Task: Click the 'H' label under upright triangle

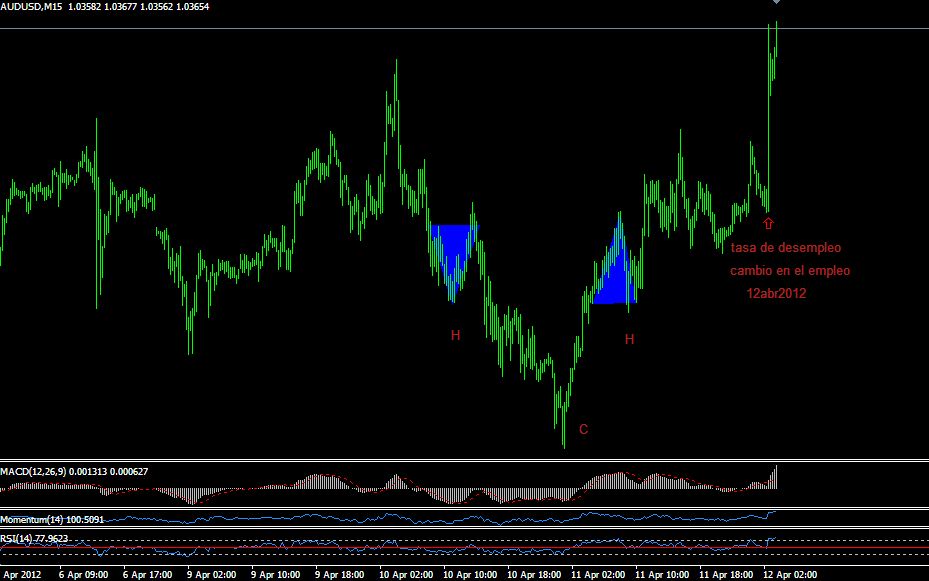Action: coord(629,340)
